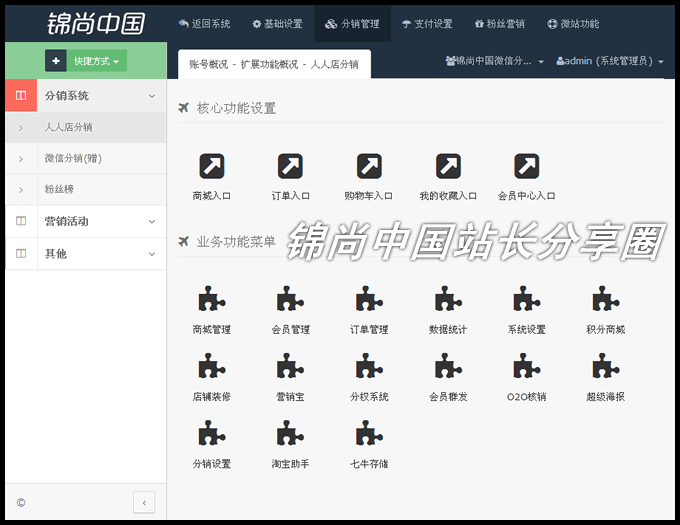Expand the 其他 section chevron
This screenshot has height=525, width=680.
pos(152,254)
